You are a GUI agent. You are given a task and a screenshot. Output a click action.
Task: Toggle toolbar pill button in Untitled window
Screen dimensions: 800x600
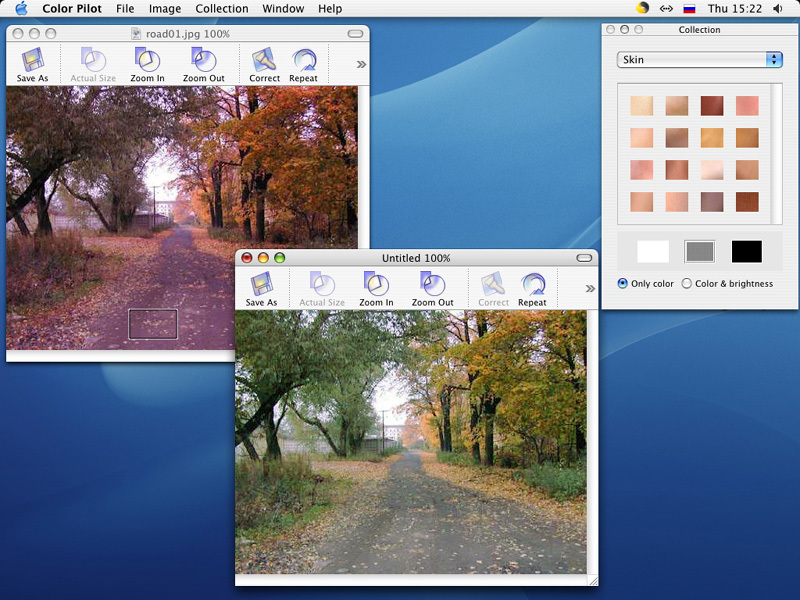[x=584, y=258]
